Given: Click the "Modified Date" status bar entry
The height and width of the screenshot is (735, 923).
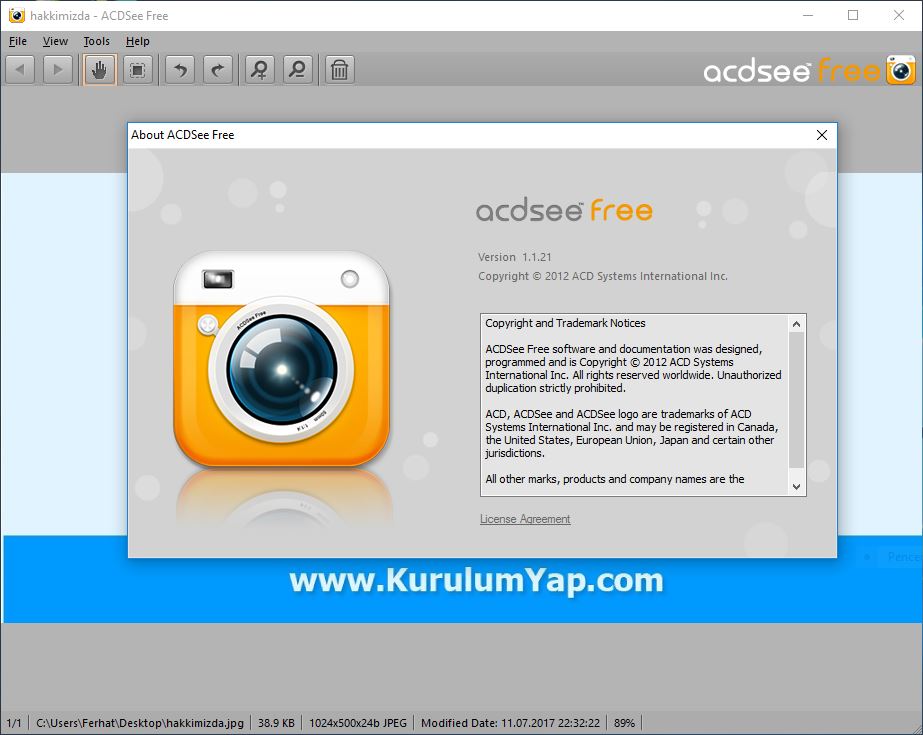Looking at the screenshot, I should click(510, 723).
